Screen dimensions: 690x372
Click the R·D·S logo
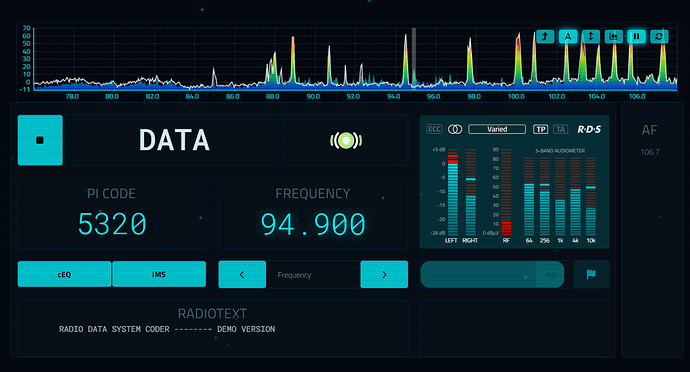point(589,129)
